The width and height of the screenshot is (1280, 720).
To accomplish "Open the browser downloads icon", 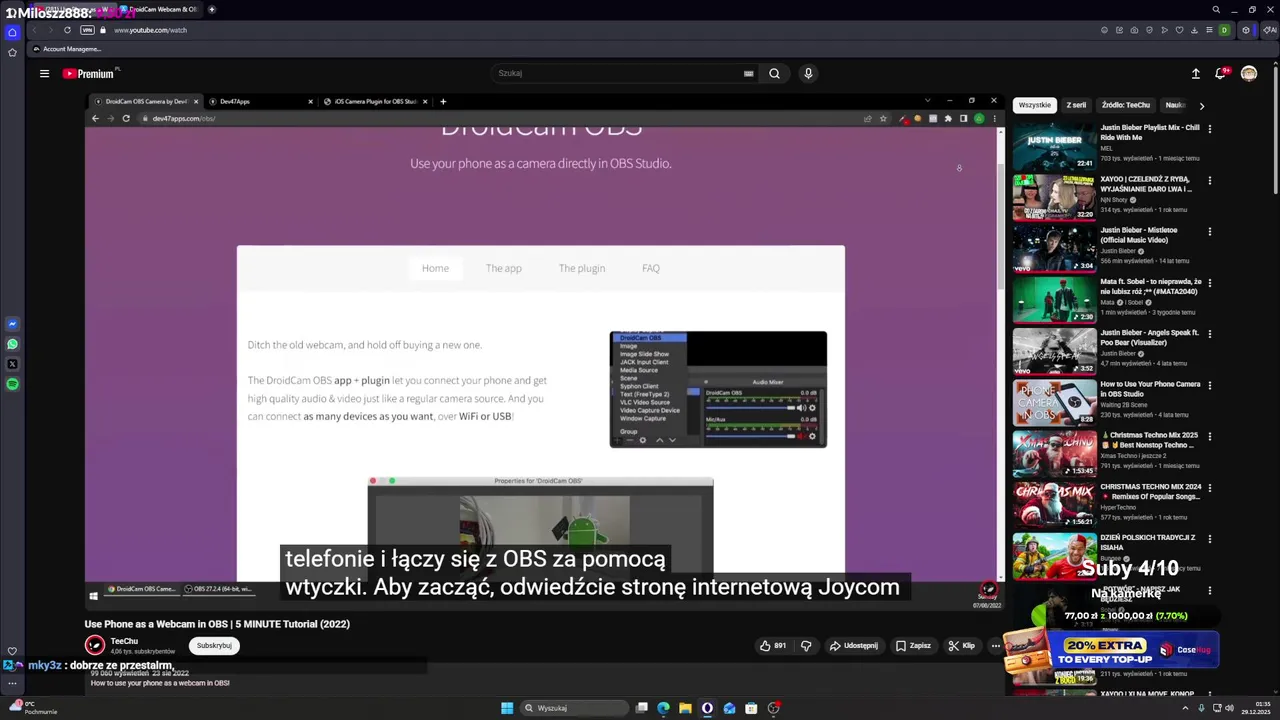I will pos(1194,30).
